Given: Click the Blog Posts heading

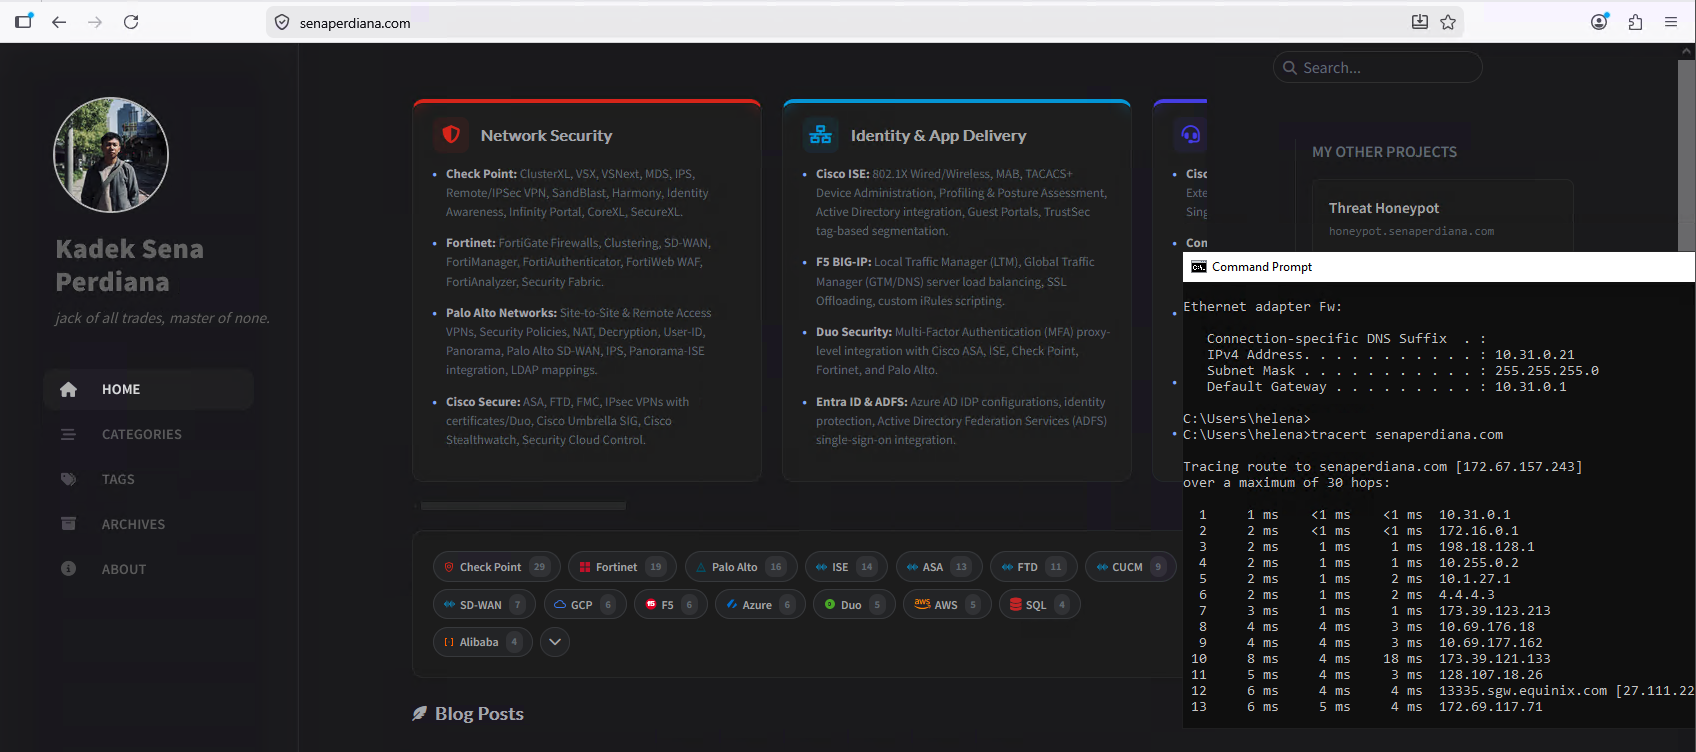Looking at the screenshot, I should [479, 714].
